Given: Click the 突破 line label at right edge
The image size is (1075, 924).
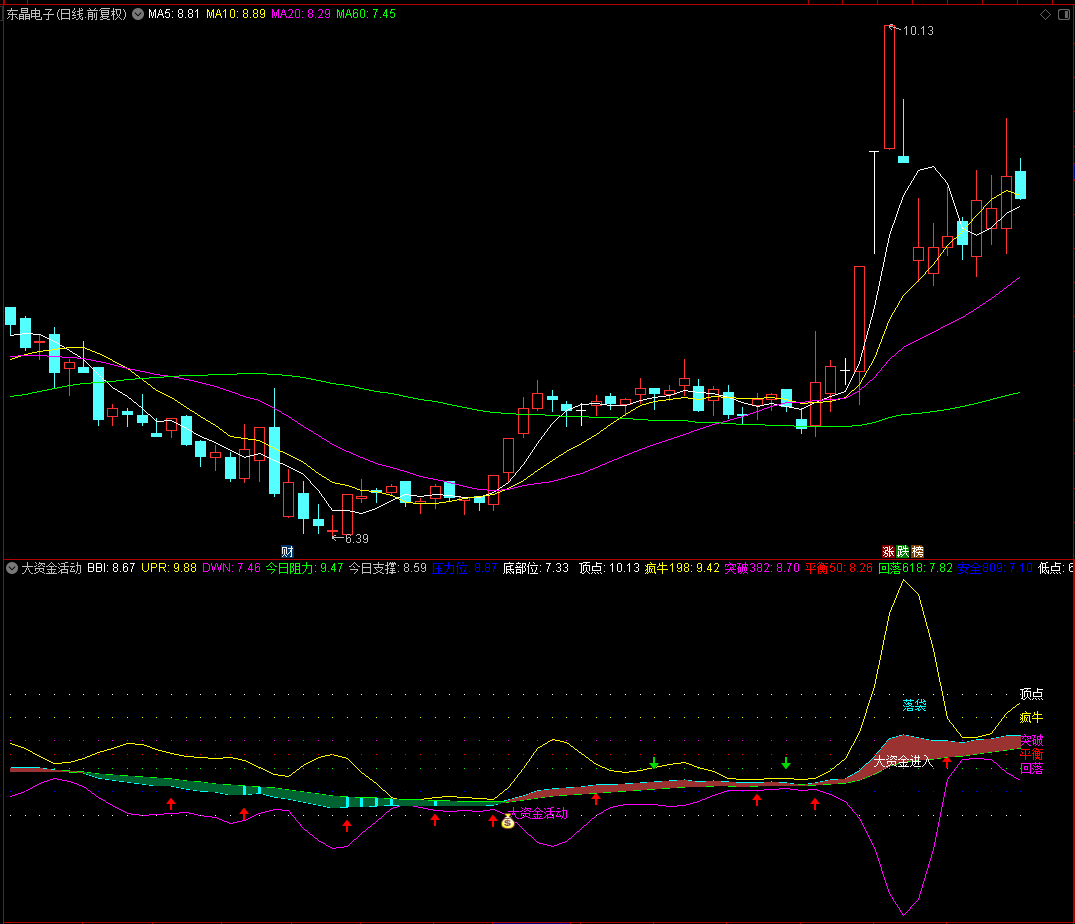Looking at the screenshot, I should (1031, 740).
